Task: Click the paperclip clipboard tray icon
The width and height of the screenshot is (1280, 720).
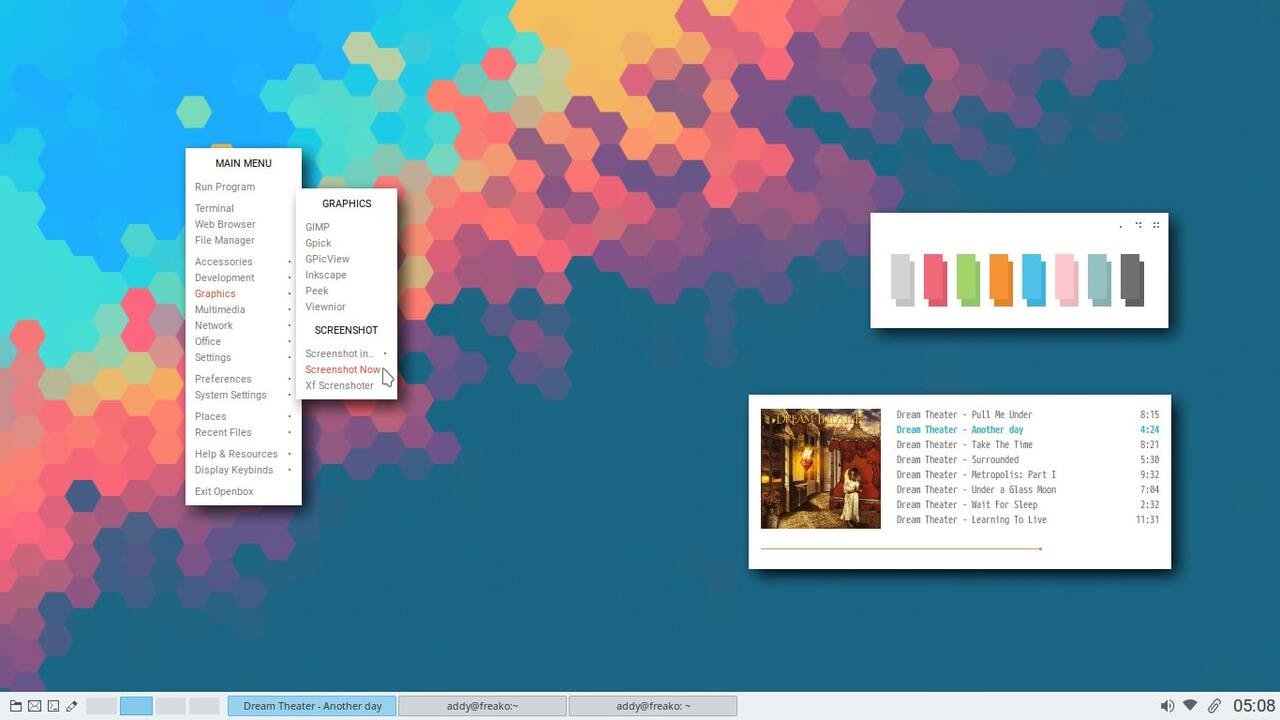Action: 1214,706
